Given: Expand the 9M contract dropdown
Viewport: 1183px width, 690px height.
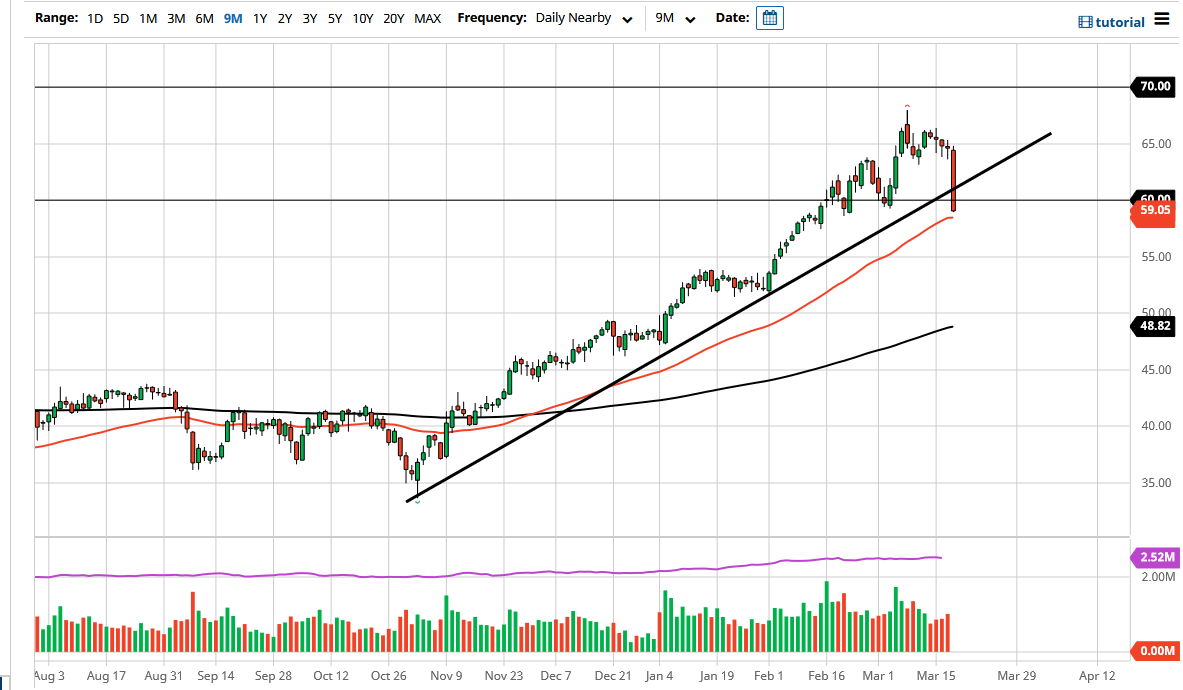Looking at the screenshot, I should pyautogui.click(x=671, y=18).
